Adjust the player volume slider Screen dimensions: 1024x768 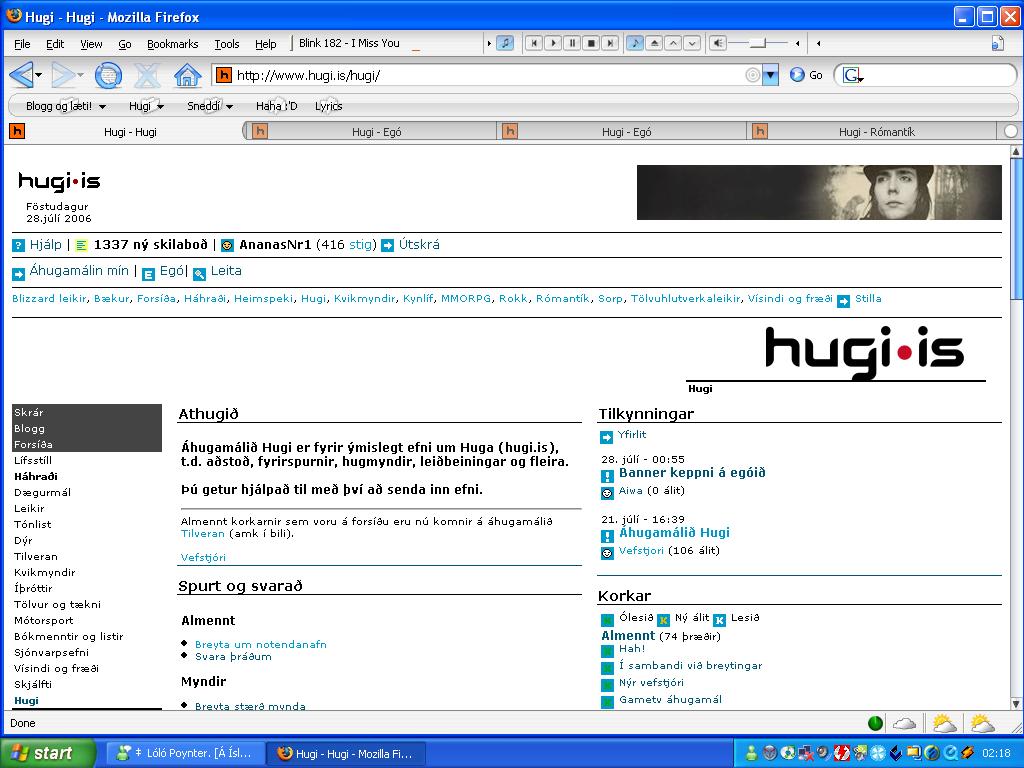[x=758, y=43]
